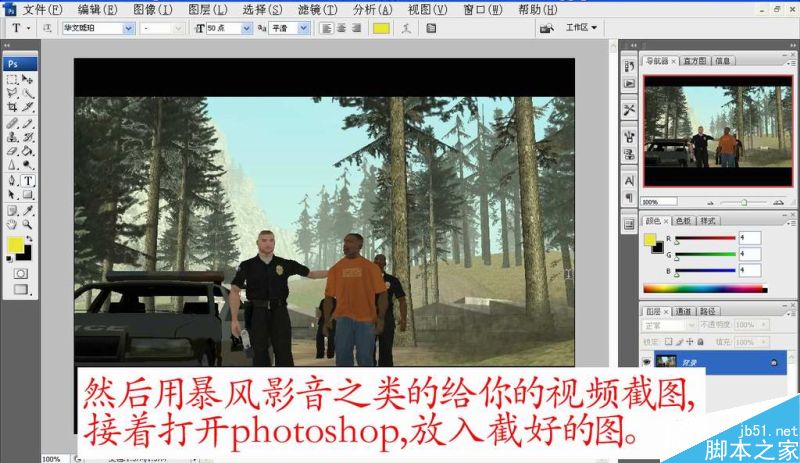Select the Blur tool
Image resolution: width=800 pixels, height=463 pixels.
[12, 165]
